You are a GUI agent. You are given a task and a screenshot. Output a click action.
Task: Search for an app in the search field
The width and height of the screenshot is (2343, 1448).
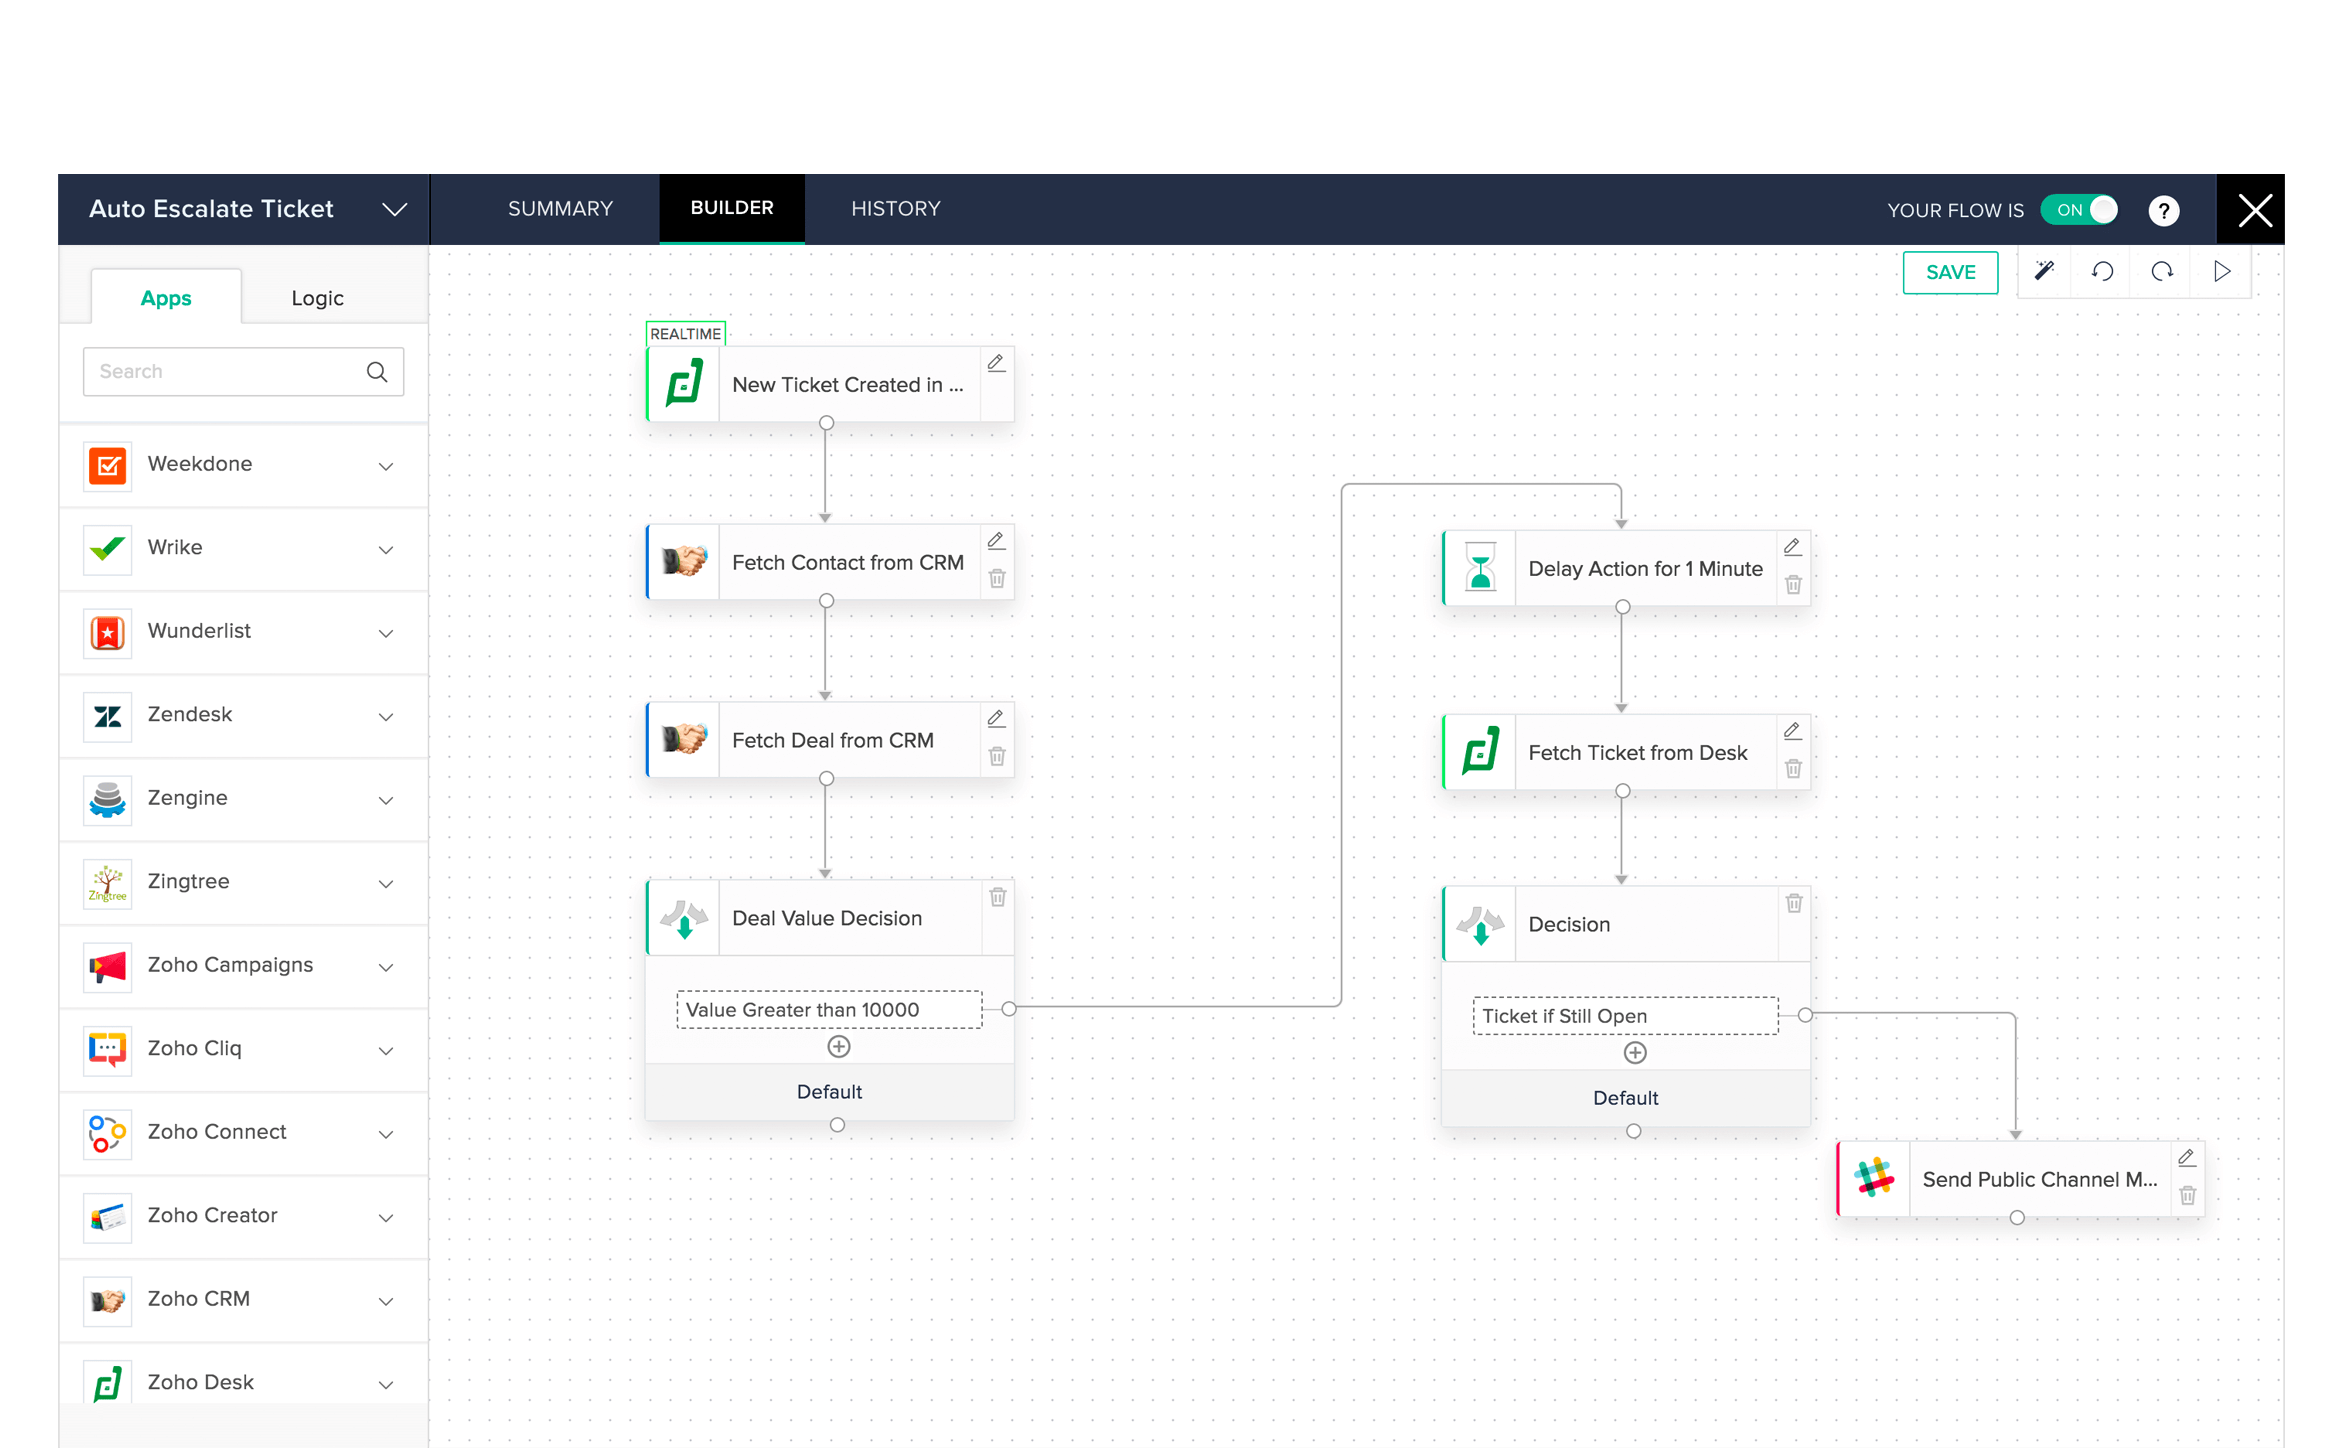[243, 372]
